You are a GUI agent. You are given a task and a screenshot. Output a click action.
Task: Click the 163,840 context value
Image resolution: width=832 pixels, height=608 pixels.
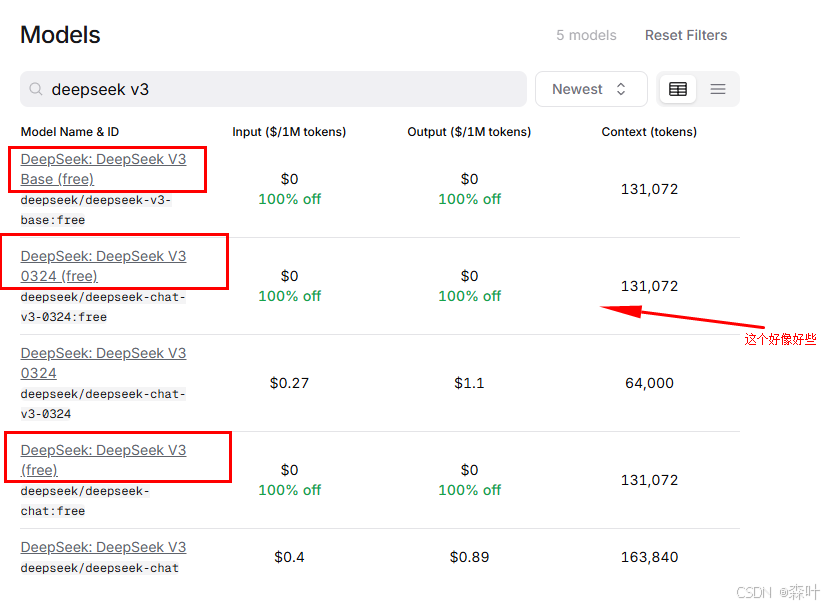649,557
